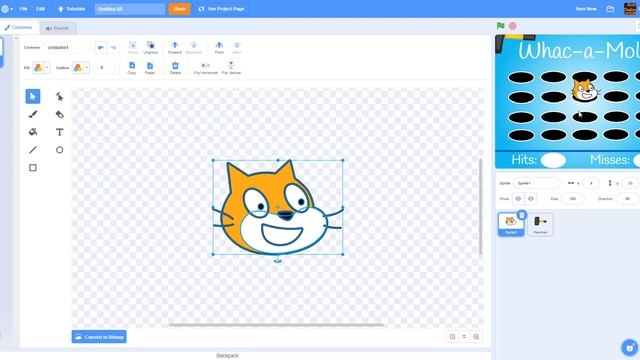Zoom in the paint canvas
This screenshot has width=640, height=360.
(476, 337)
